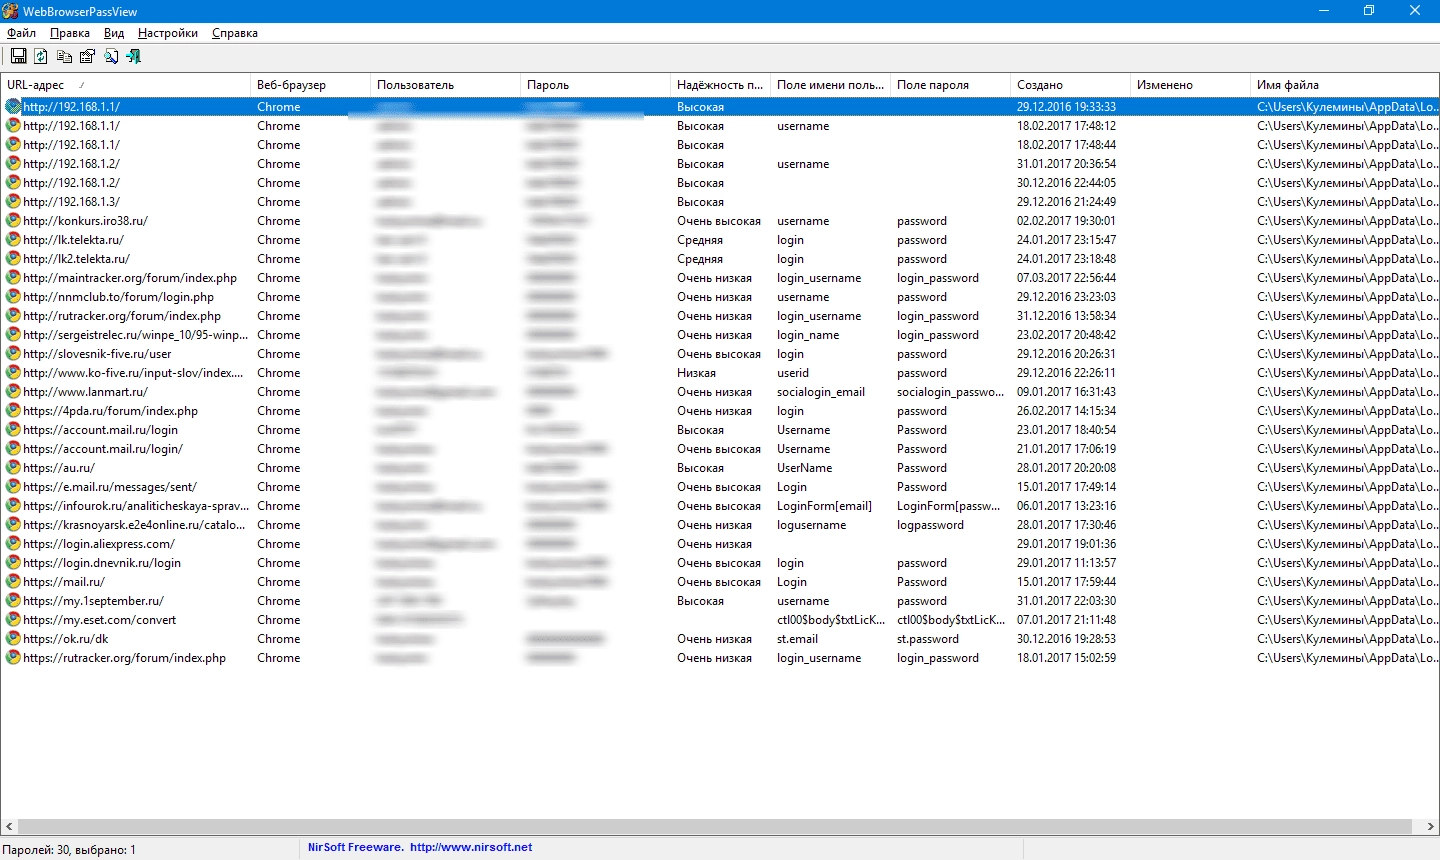The width and height of the screenshot is (1440, 860).
Task: Click the created date 31.01.2017 20:36:54
Action: 1066,164
